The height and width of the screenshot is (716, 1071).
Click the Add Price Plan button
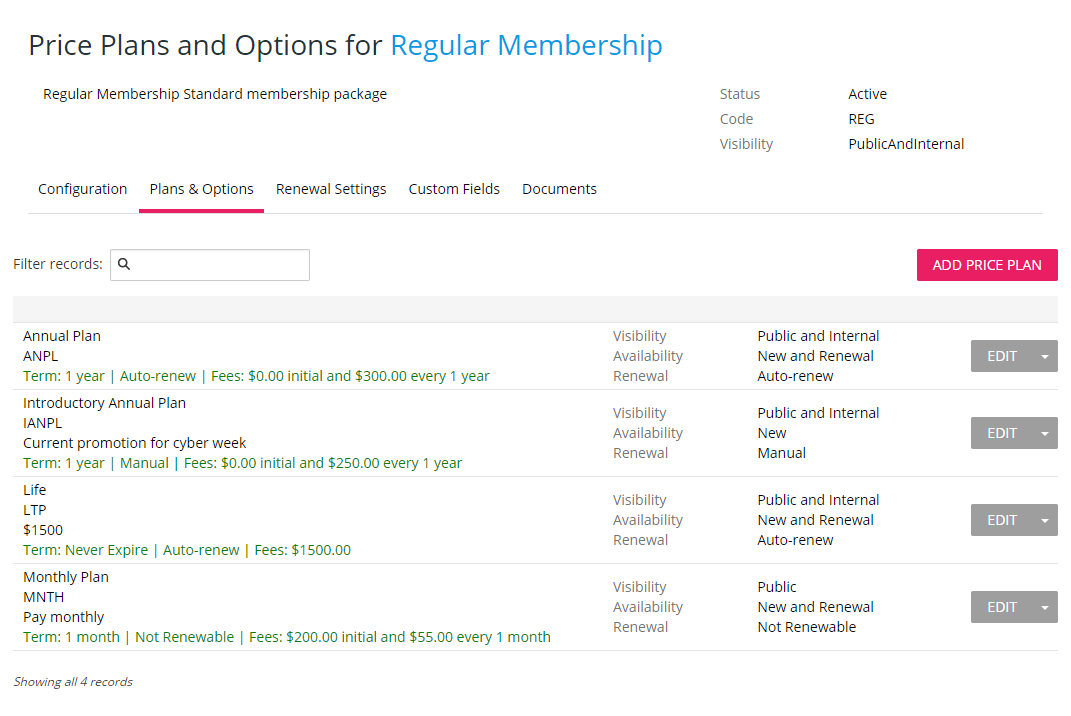click(986, 265)
